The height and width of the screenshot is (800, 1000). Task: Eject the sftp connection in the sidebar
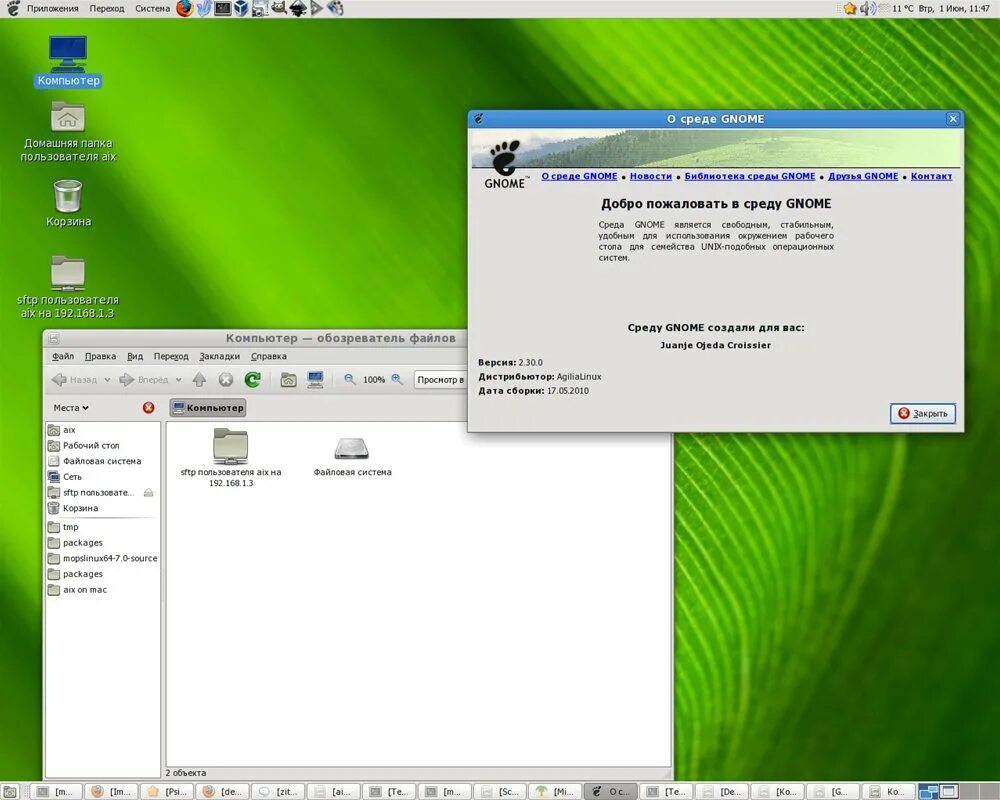[x=149, y=492]
